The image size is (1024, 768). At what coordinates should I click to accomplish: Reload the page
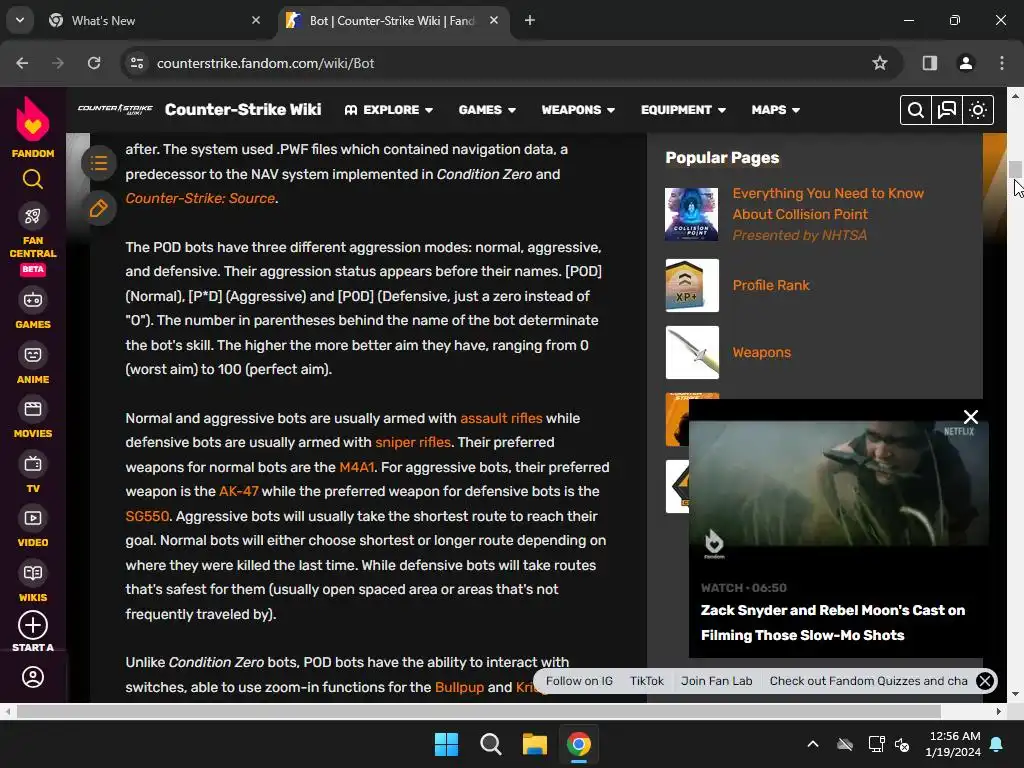(94, 63)
